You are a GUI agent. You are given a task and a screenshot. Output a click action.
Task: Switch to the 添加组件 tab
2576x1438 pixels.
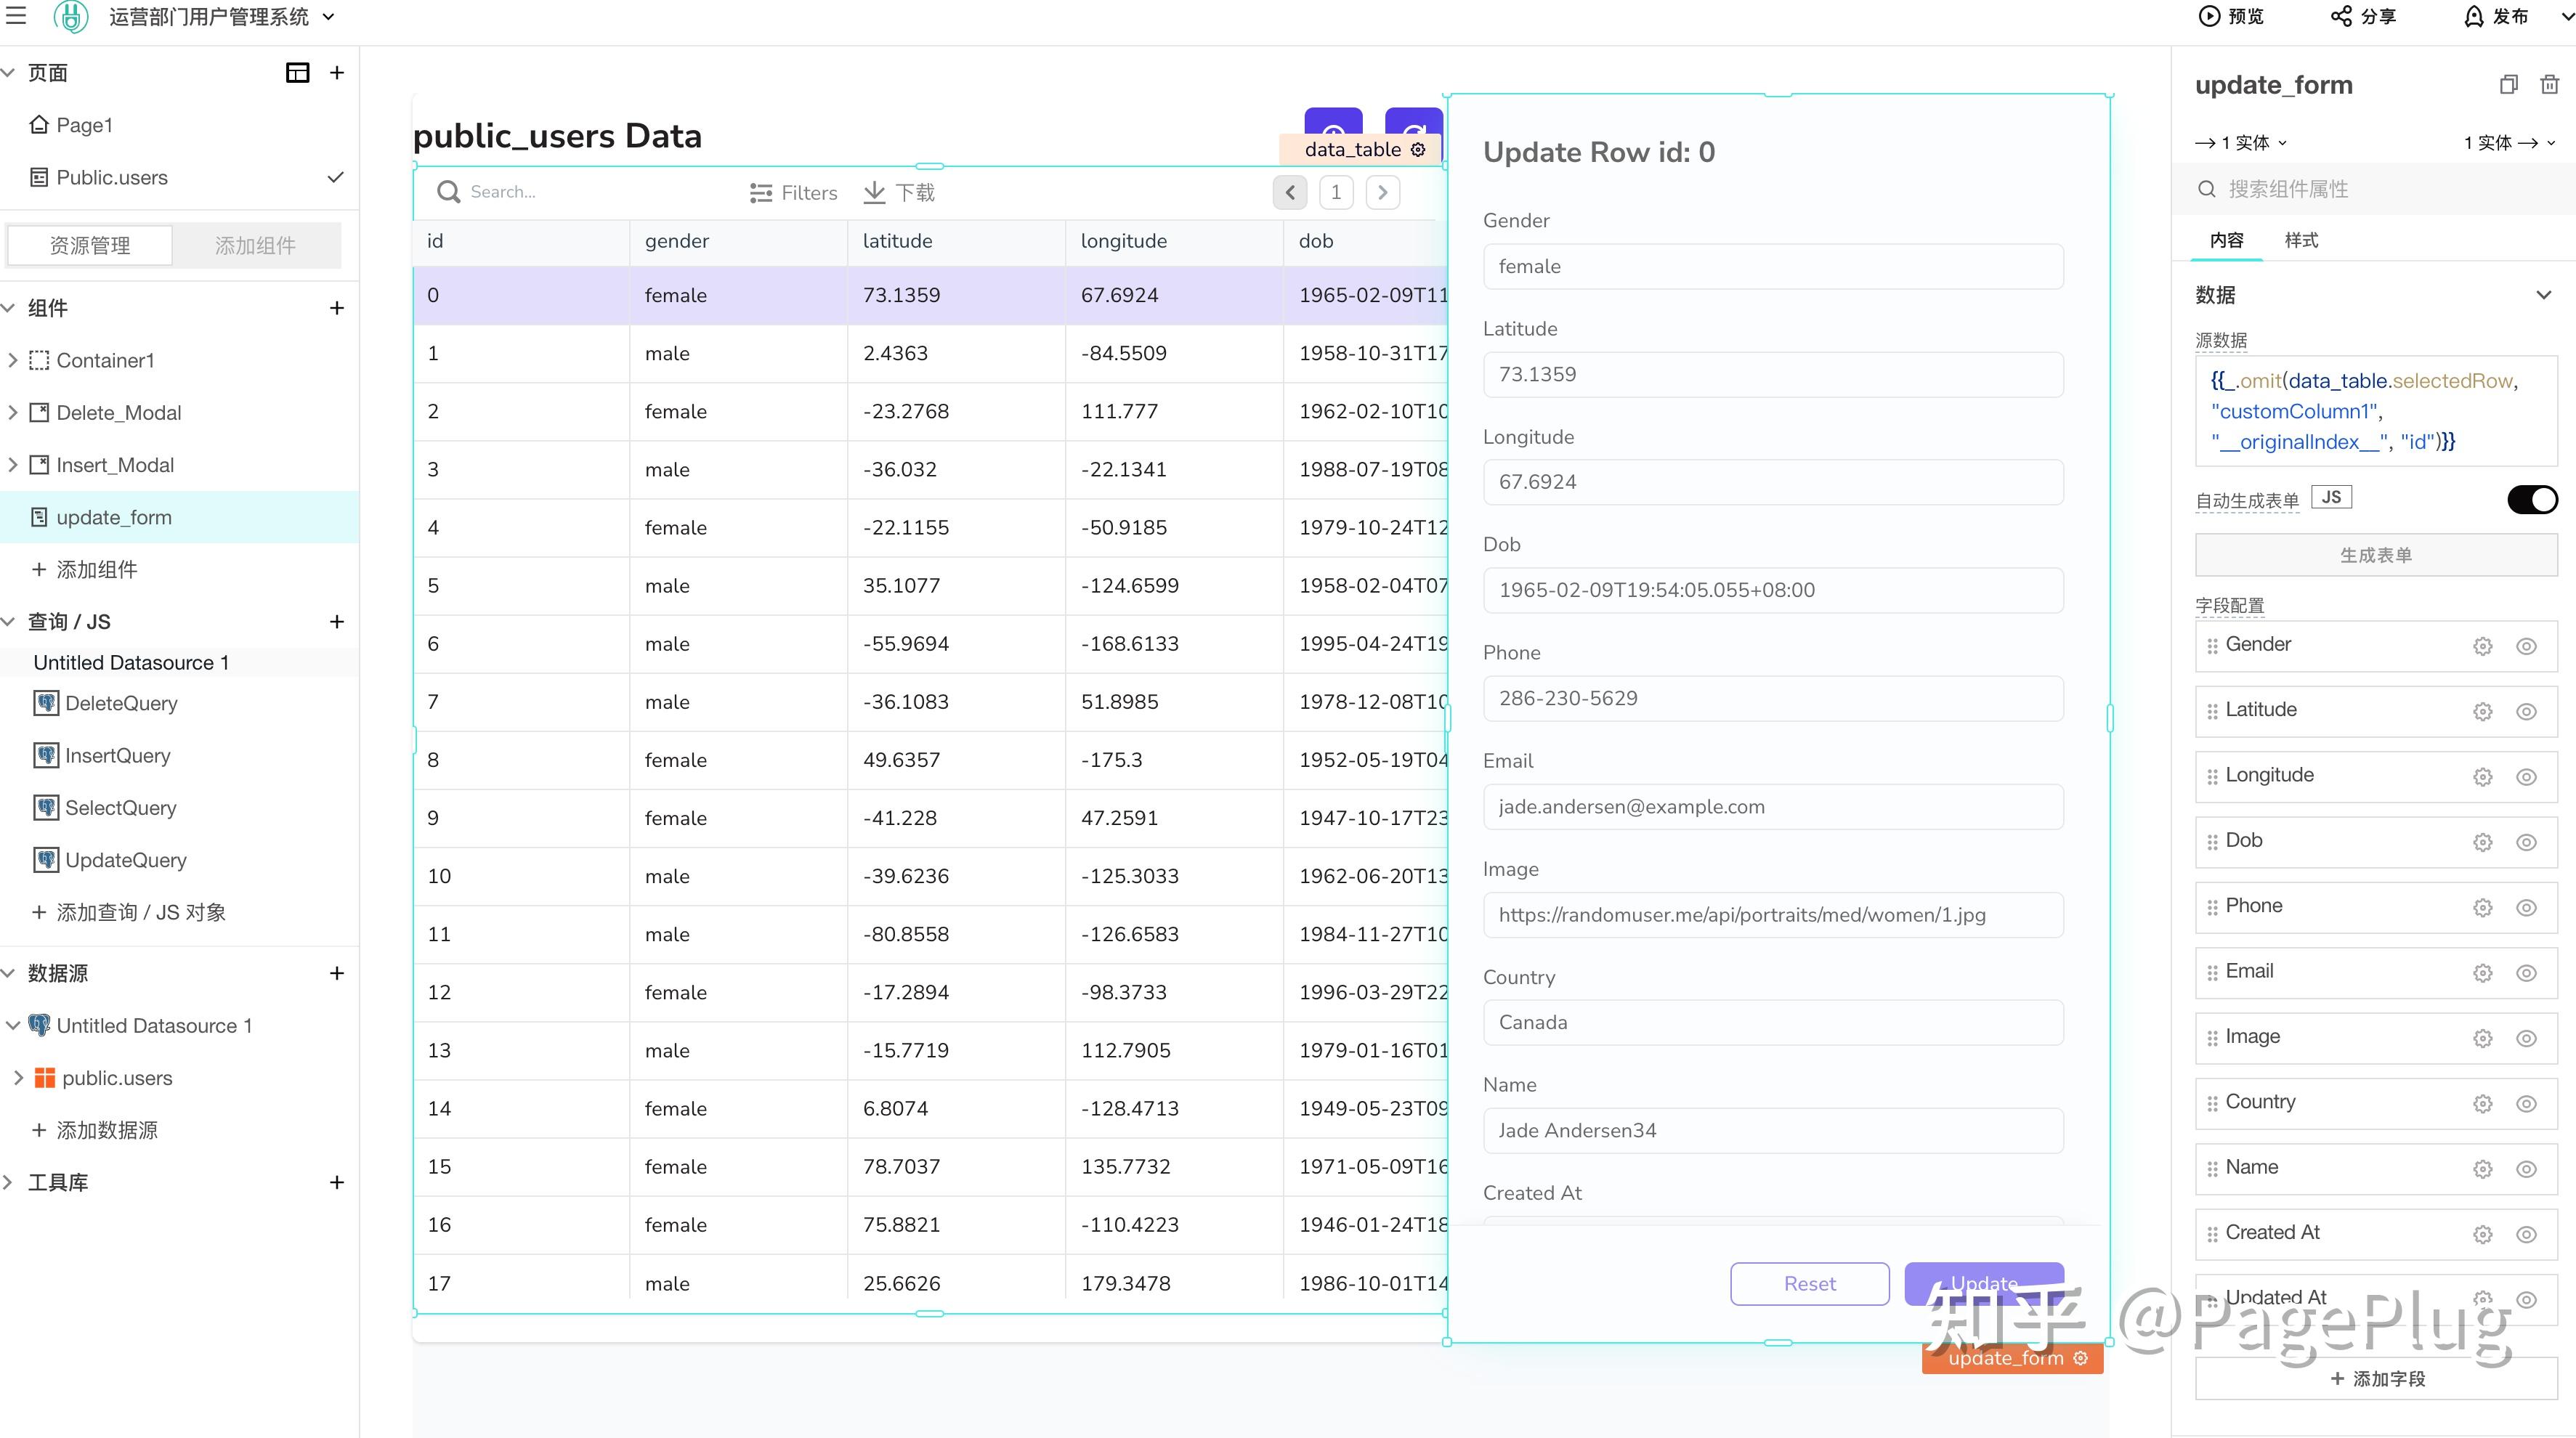click(x=255, y=246)
